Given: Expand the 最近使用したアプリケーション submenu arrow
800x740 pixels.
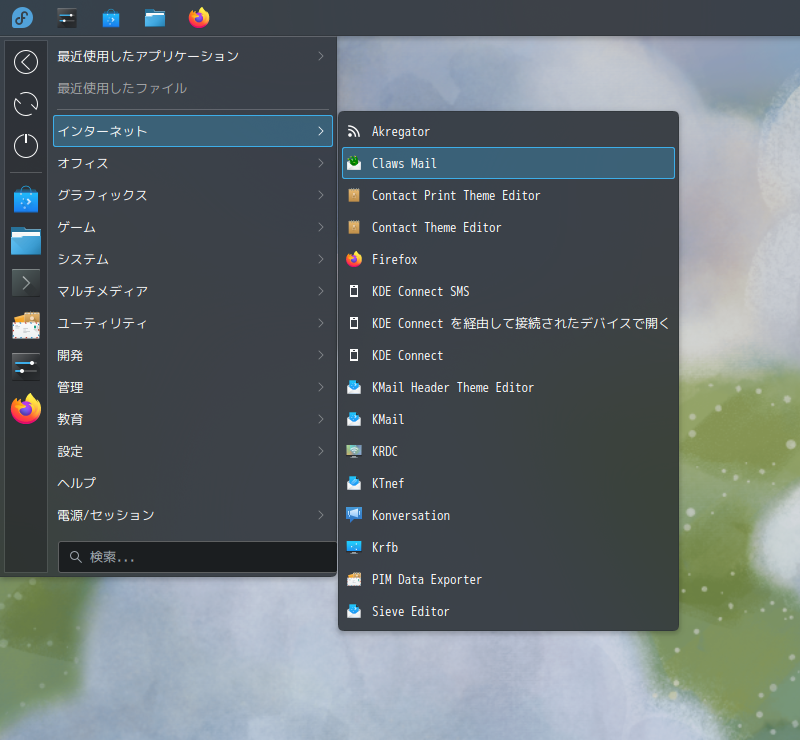Looking at the screenshot, I should pos(320,56).
